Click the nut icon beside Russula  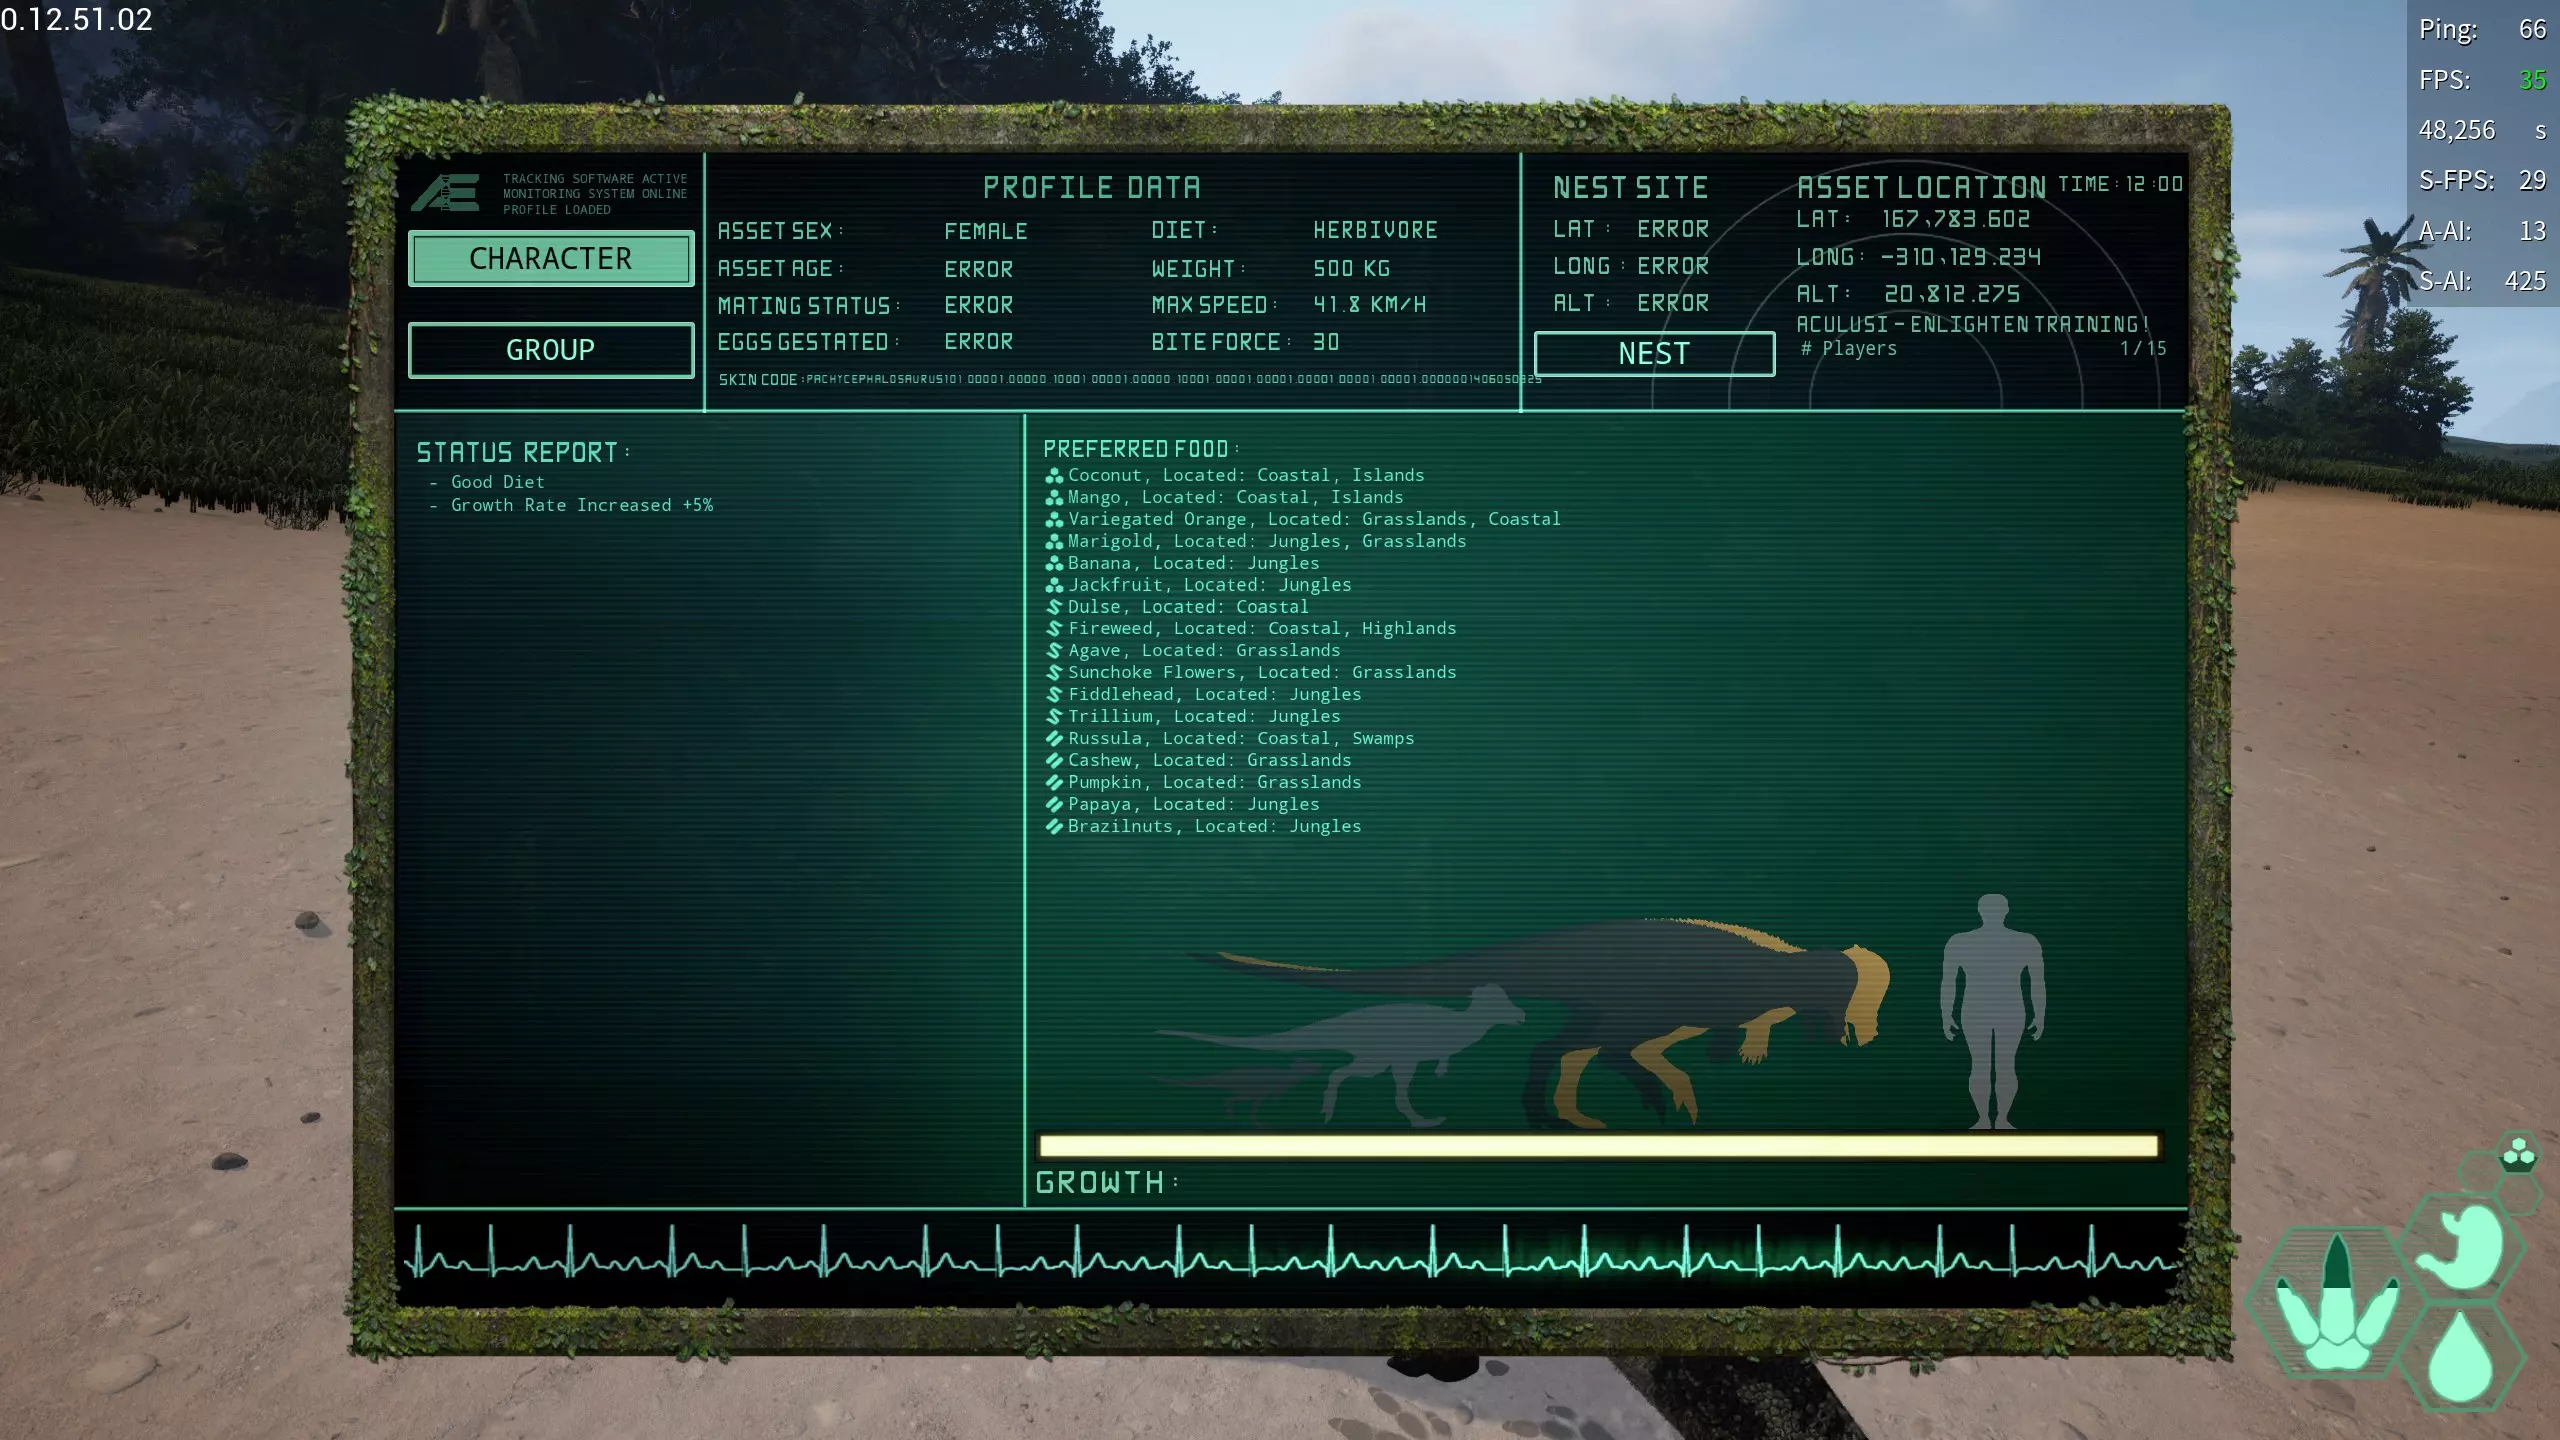[x=1054, y=739]
